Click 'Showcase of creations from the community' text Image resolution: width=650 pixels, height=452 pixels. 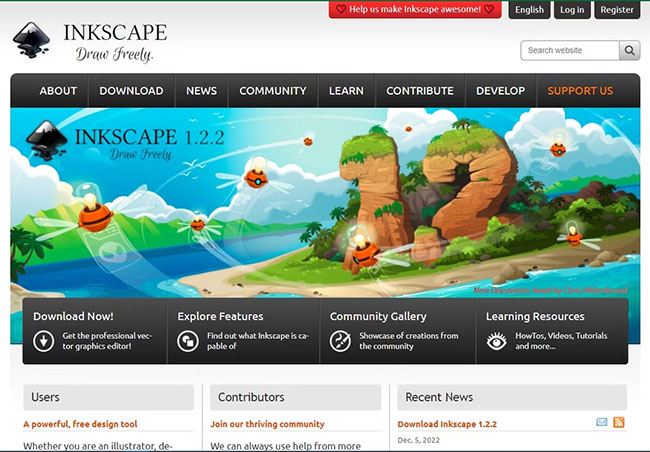point(409,341)
